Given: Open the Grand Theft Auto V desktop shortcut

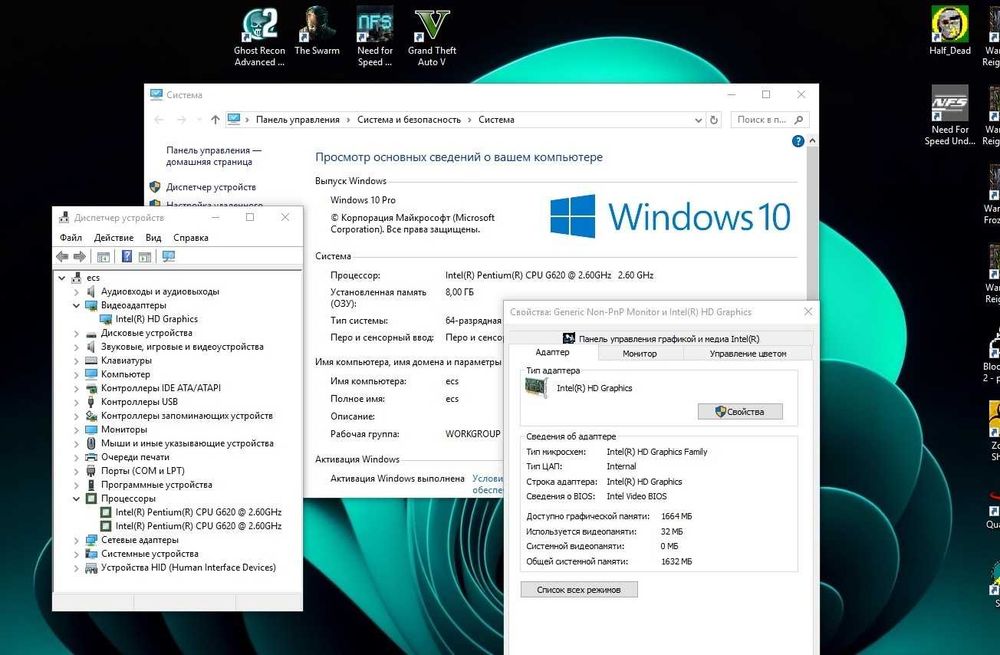Looking at the screenshot, I should pos(432,37).
